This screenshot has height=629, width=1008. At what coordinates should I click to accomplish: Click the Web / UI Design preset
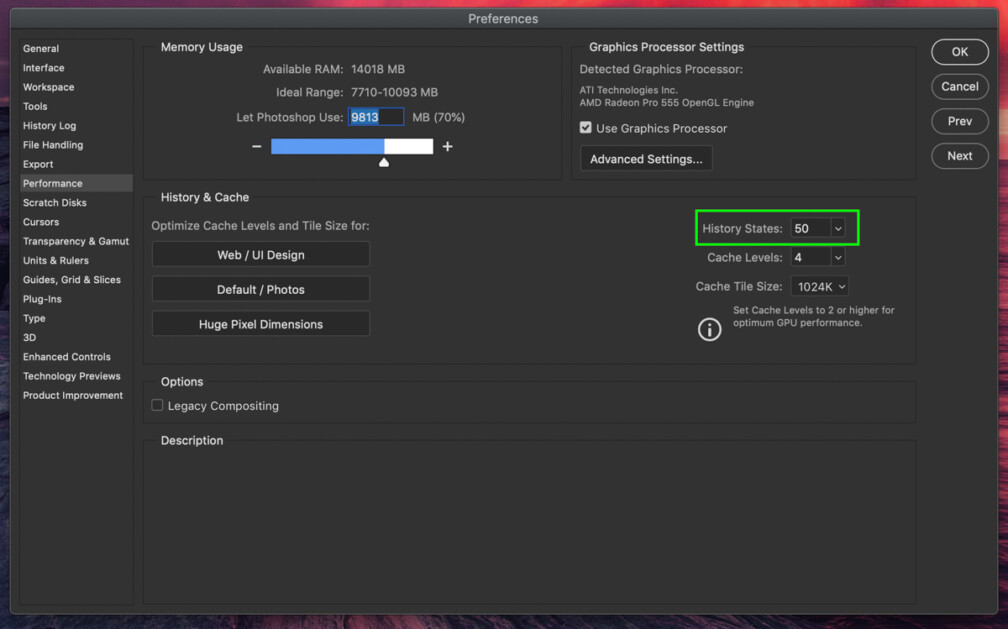tap(260, 255)
